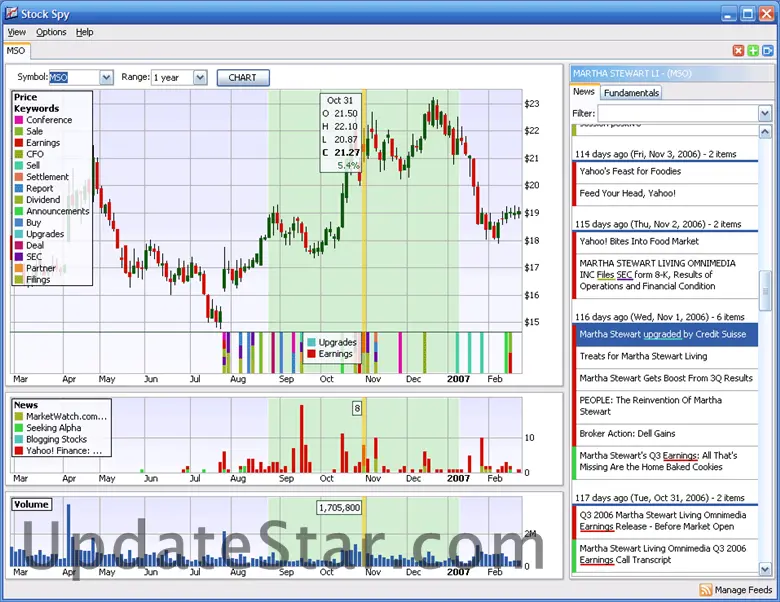Viewport: 780px width, 602px height.
Task: Switch to the News tab
Action: click(584, 92)
